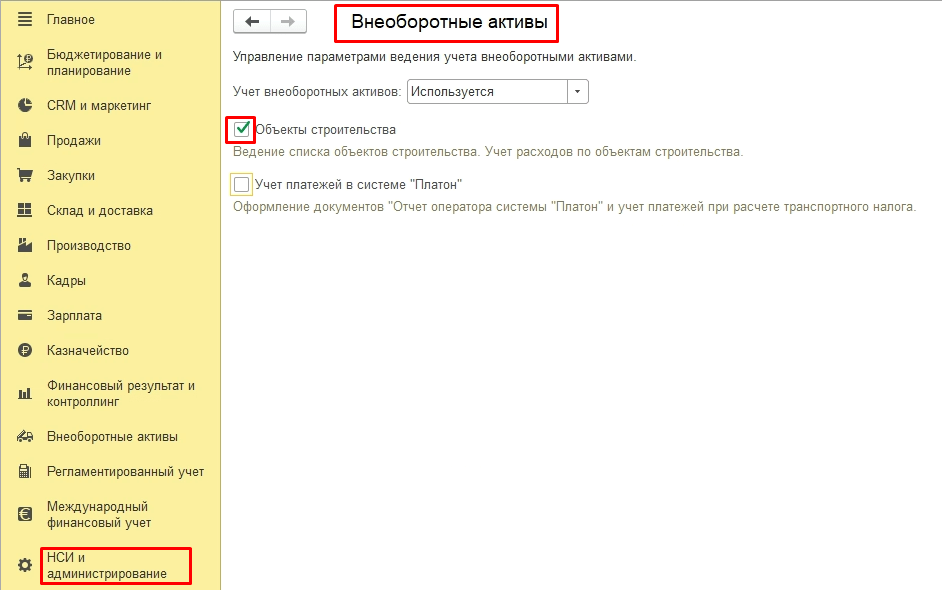The image size is (942, 590).
Task: Click the Продажи shopping bag icon
Action: (x=25, y=140)
